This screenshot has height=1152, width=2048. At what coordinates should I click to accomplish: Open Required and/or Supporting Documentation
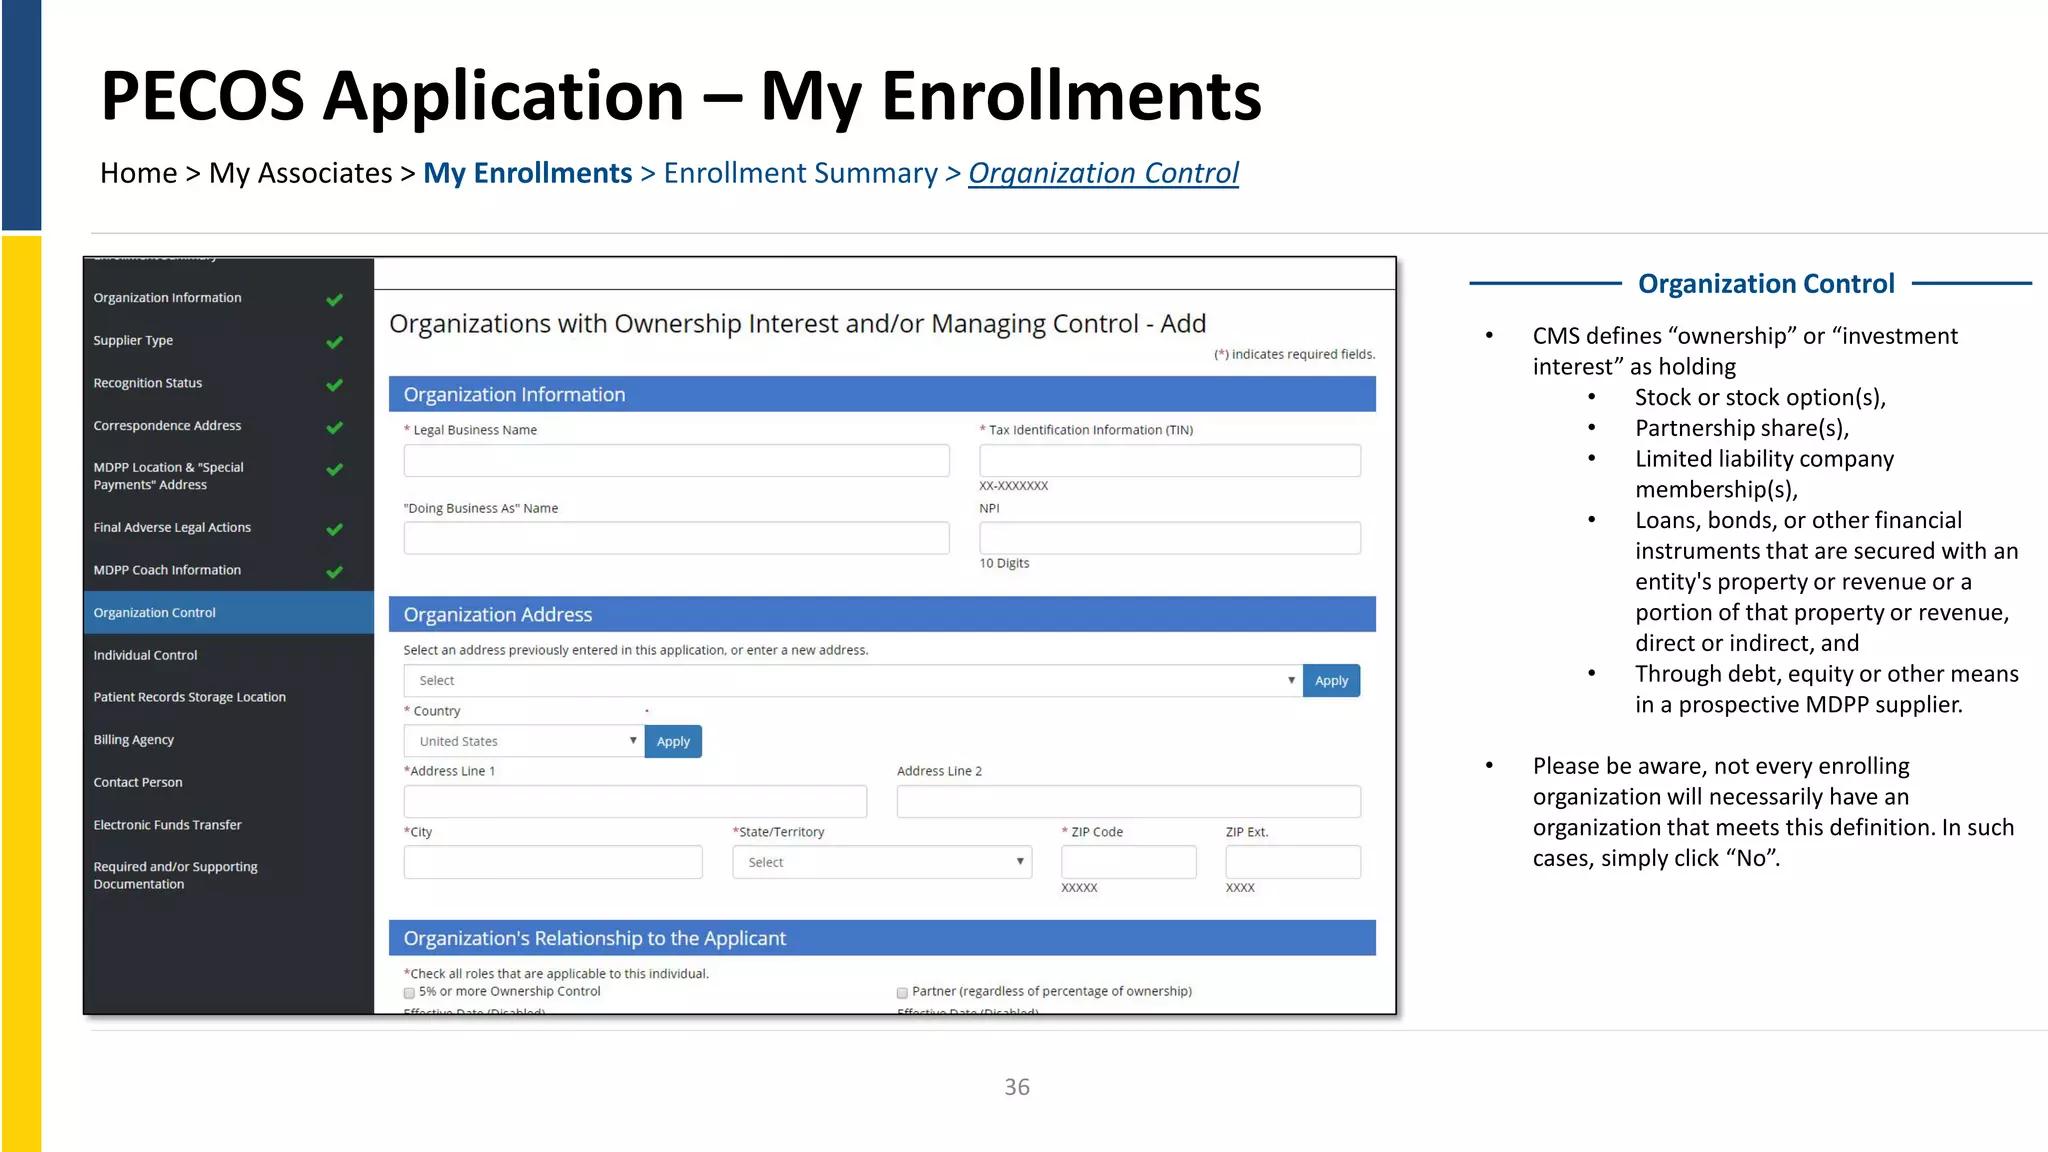[x=176, y=875]
